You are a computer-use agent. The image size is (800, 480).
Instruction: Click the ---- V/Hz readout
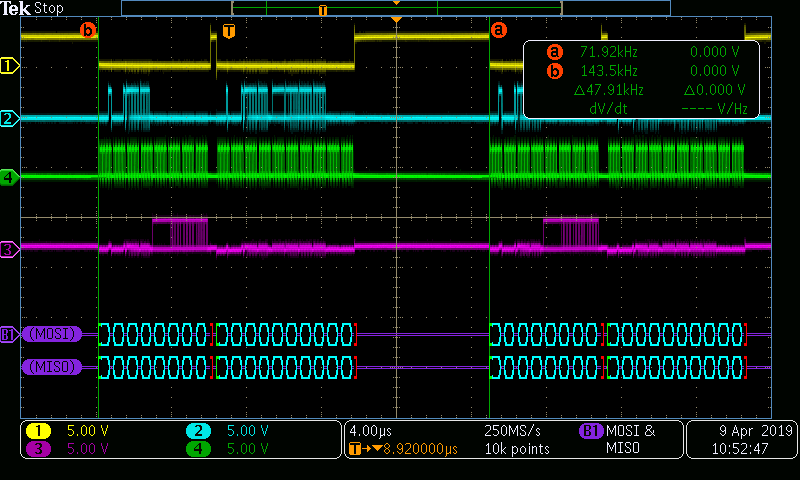tap(714, 109)
